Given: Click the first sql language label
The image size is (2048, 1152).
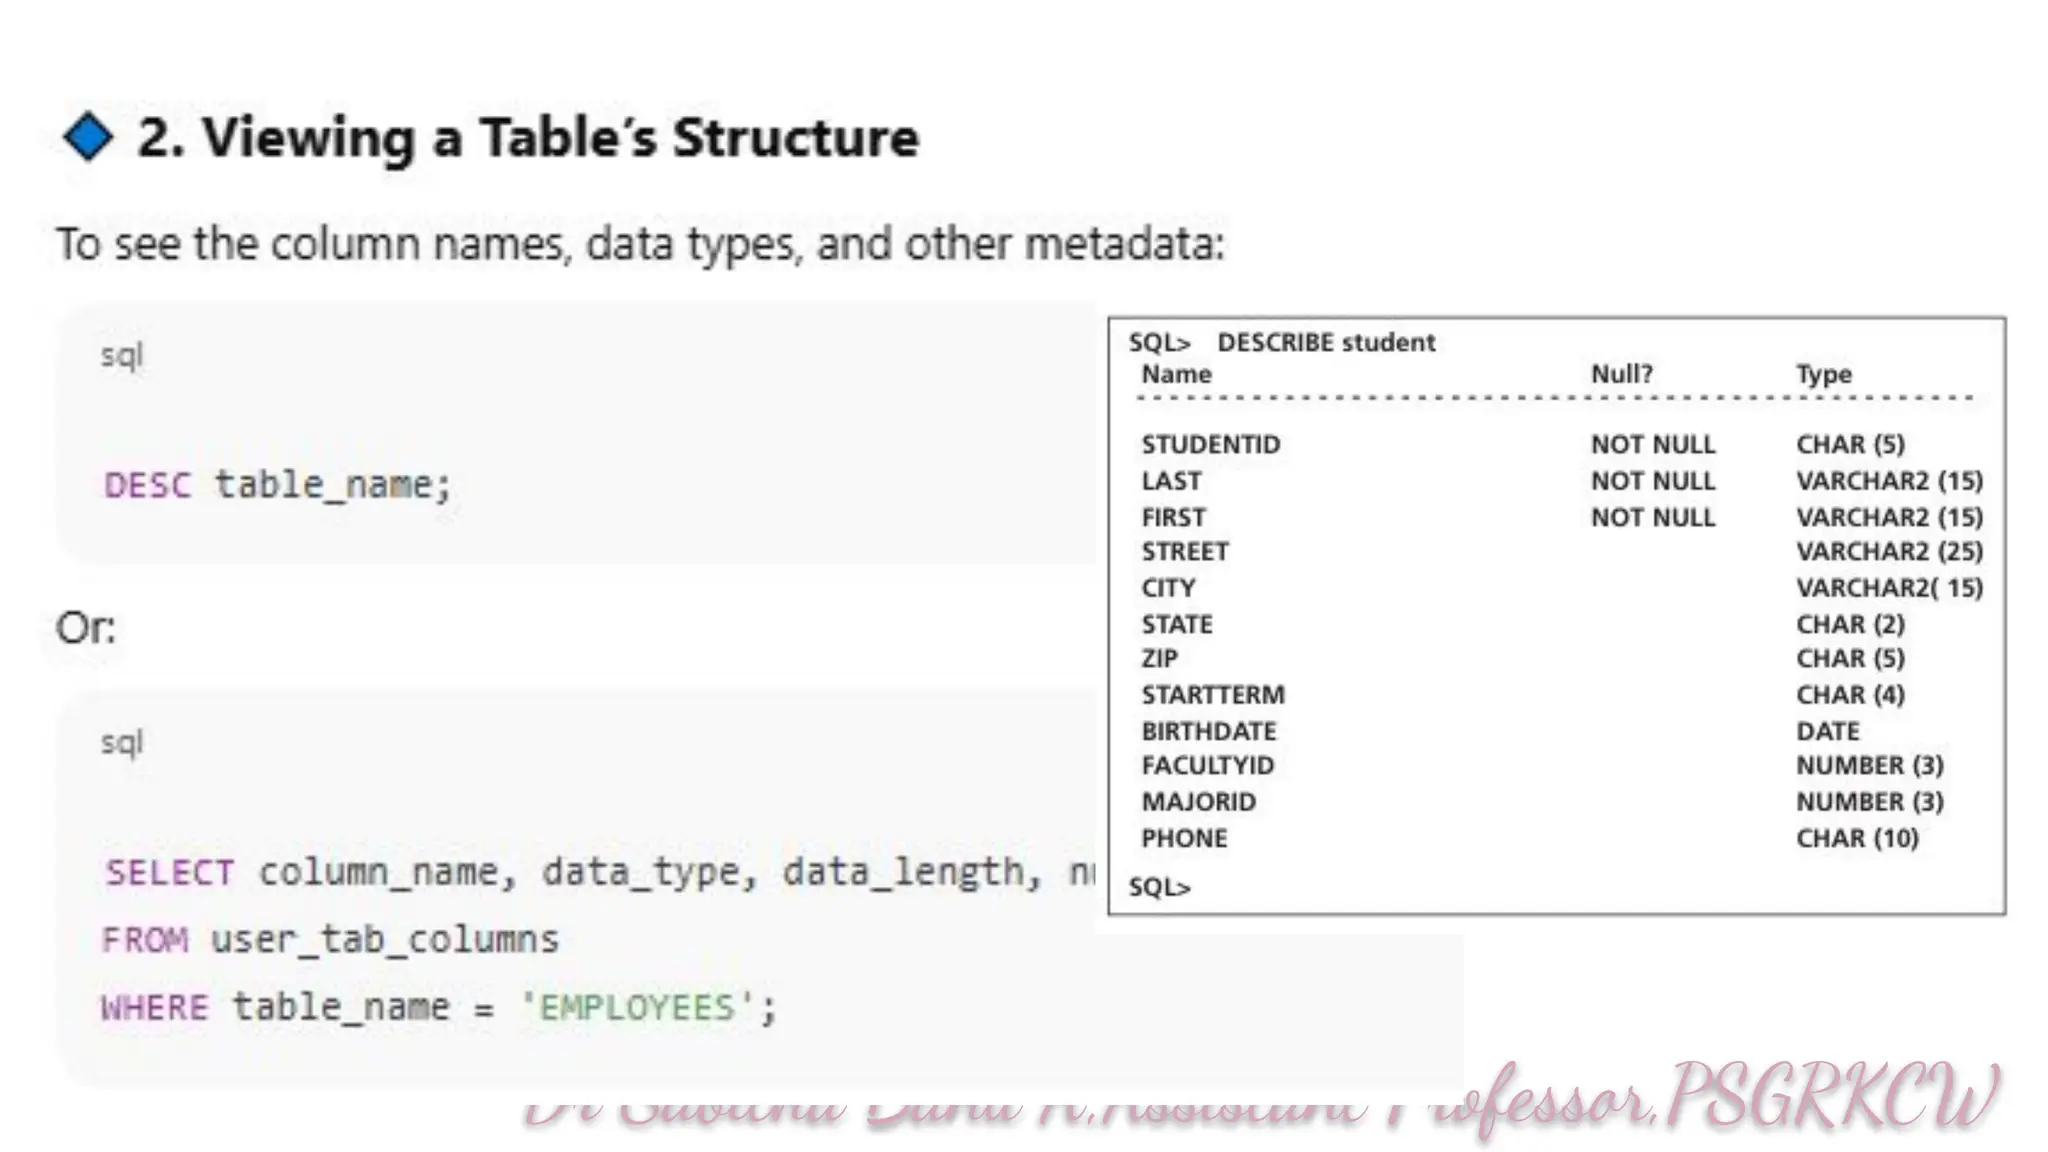Looking at the screenshot, I should click(x=122, y=355).
